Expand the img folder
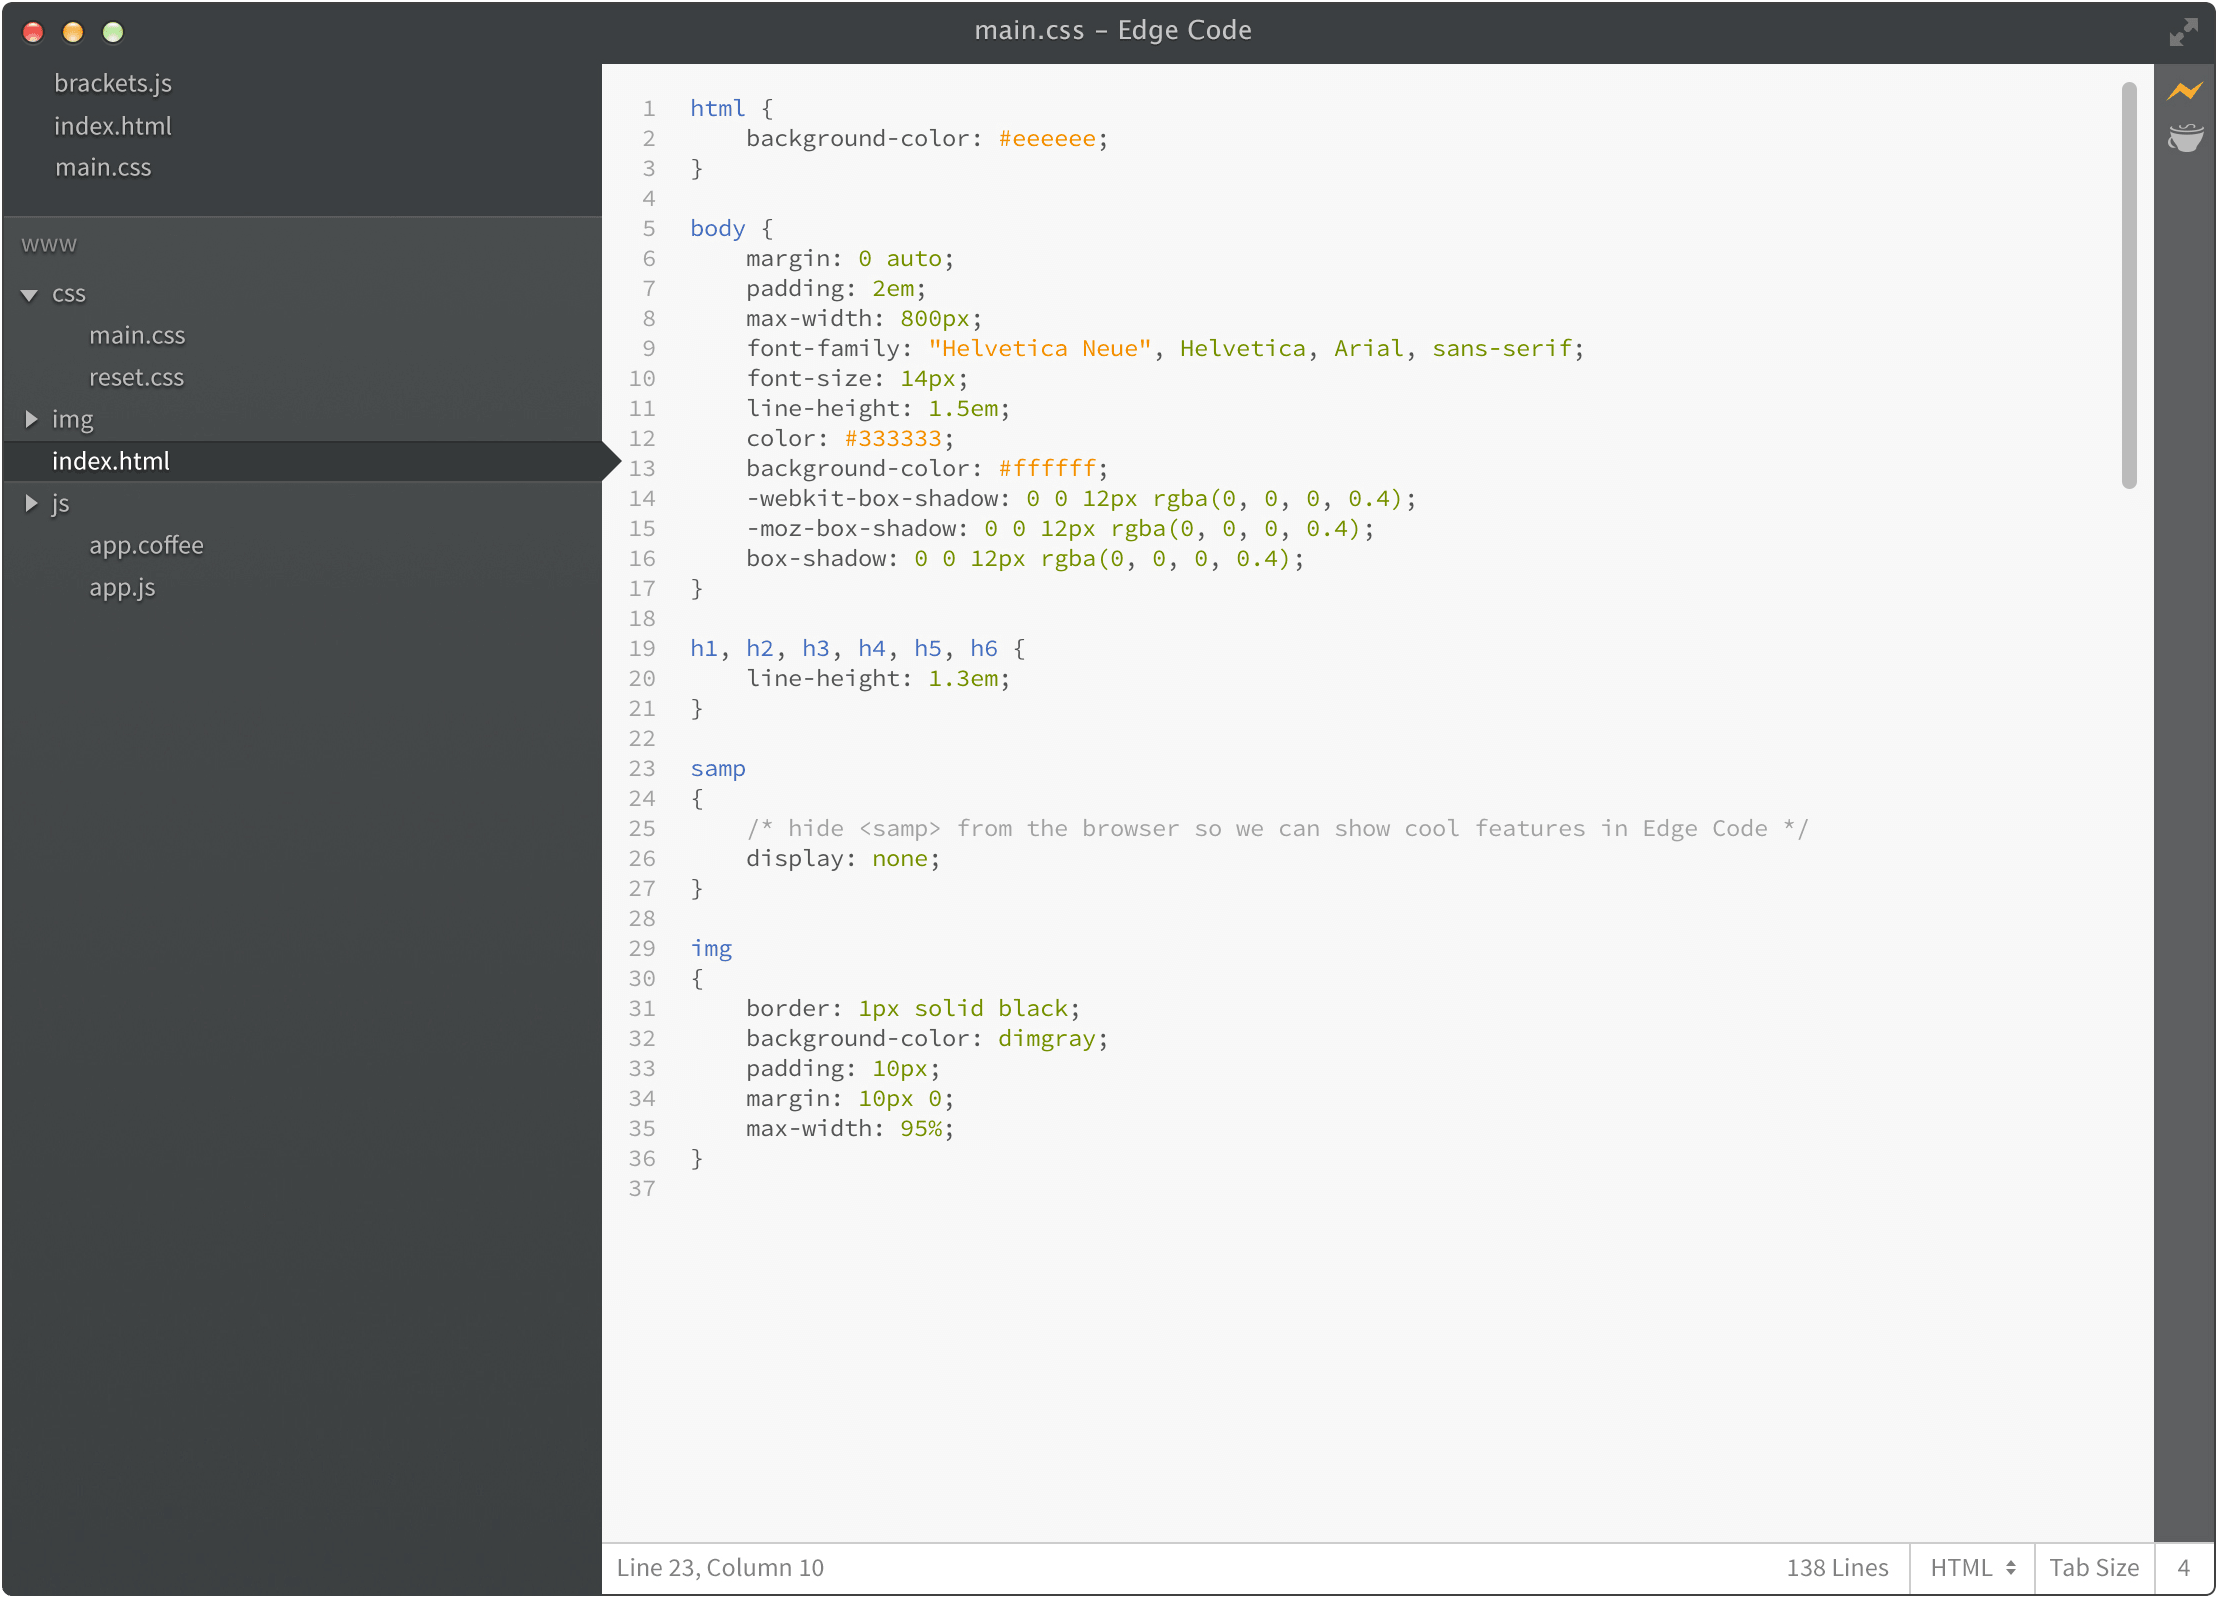 [31, 419]
